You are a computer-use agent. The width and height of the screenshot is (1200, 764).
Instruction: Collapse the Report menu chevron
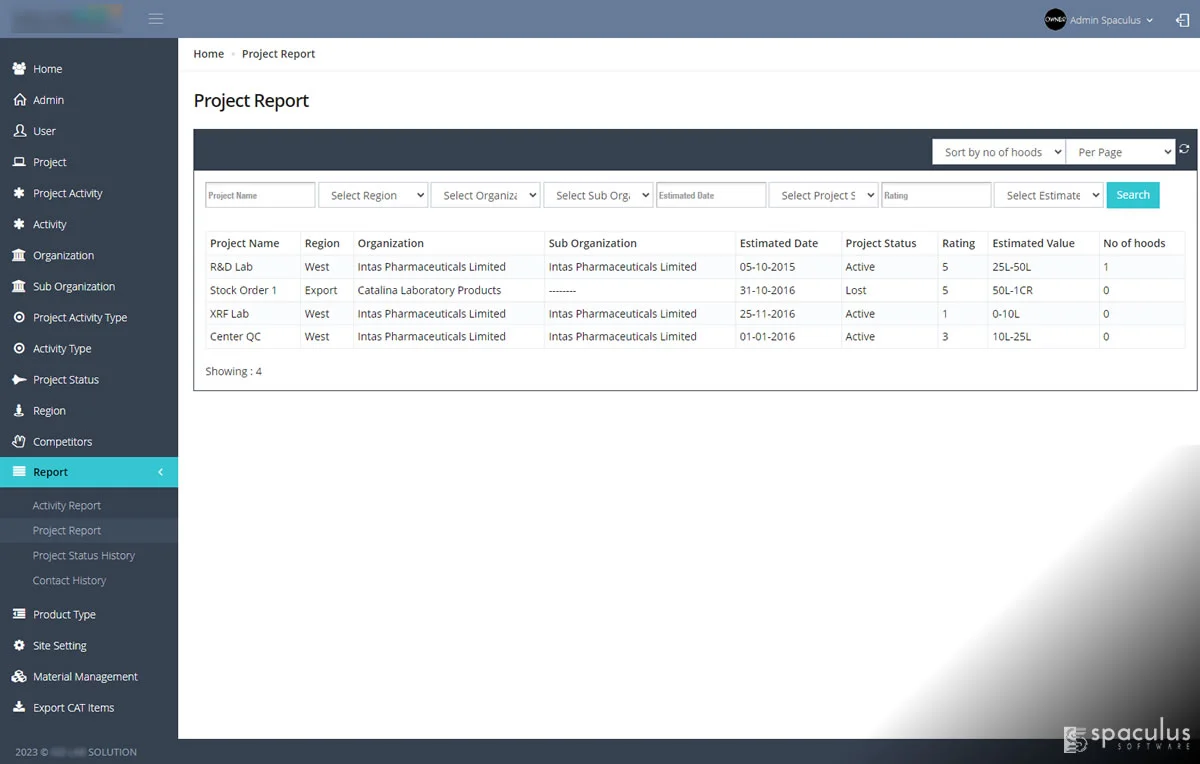[160, 472]
